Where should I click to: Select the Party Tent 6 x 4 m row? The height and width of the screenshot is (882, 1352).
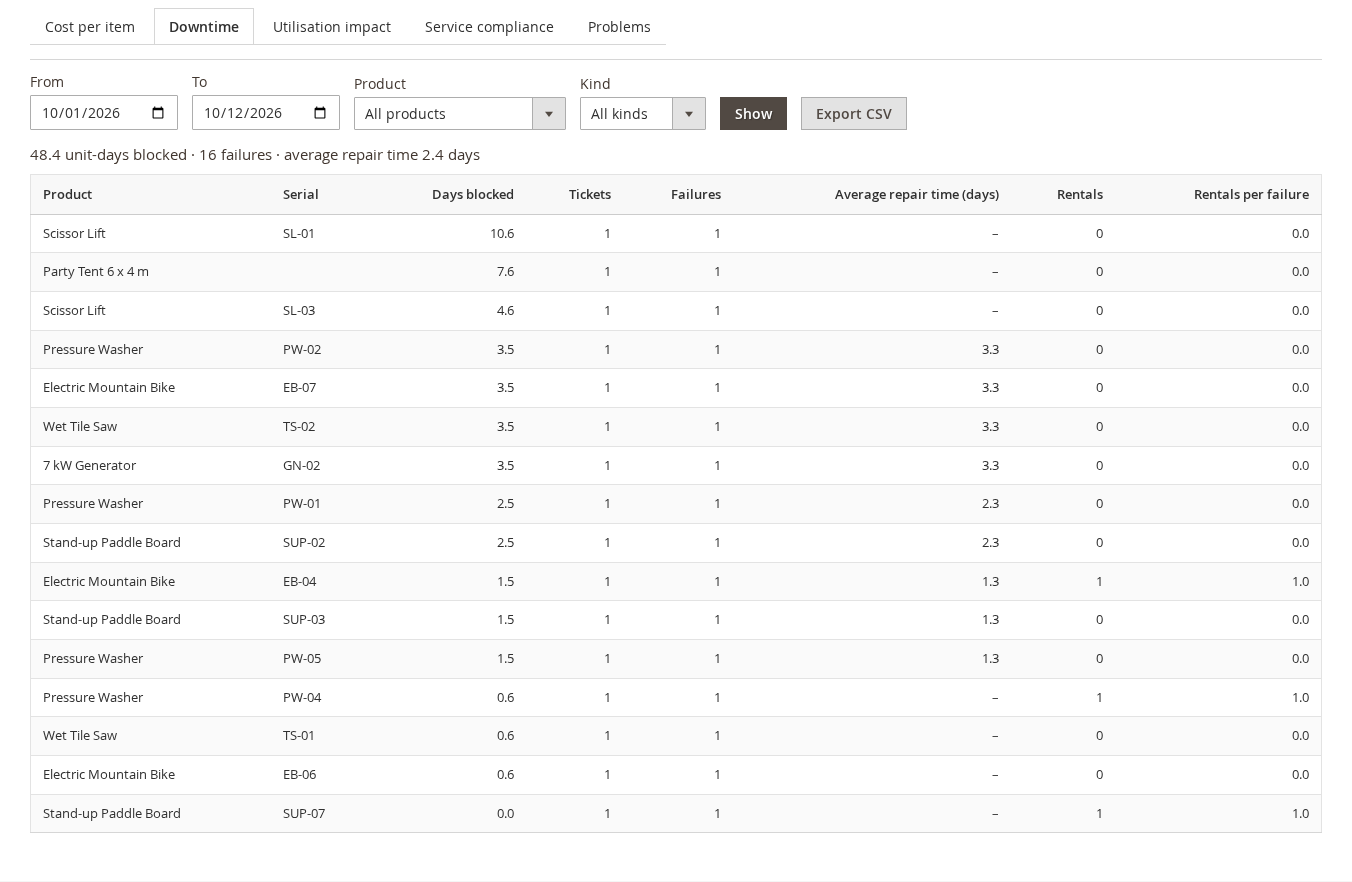(676, 272)
